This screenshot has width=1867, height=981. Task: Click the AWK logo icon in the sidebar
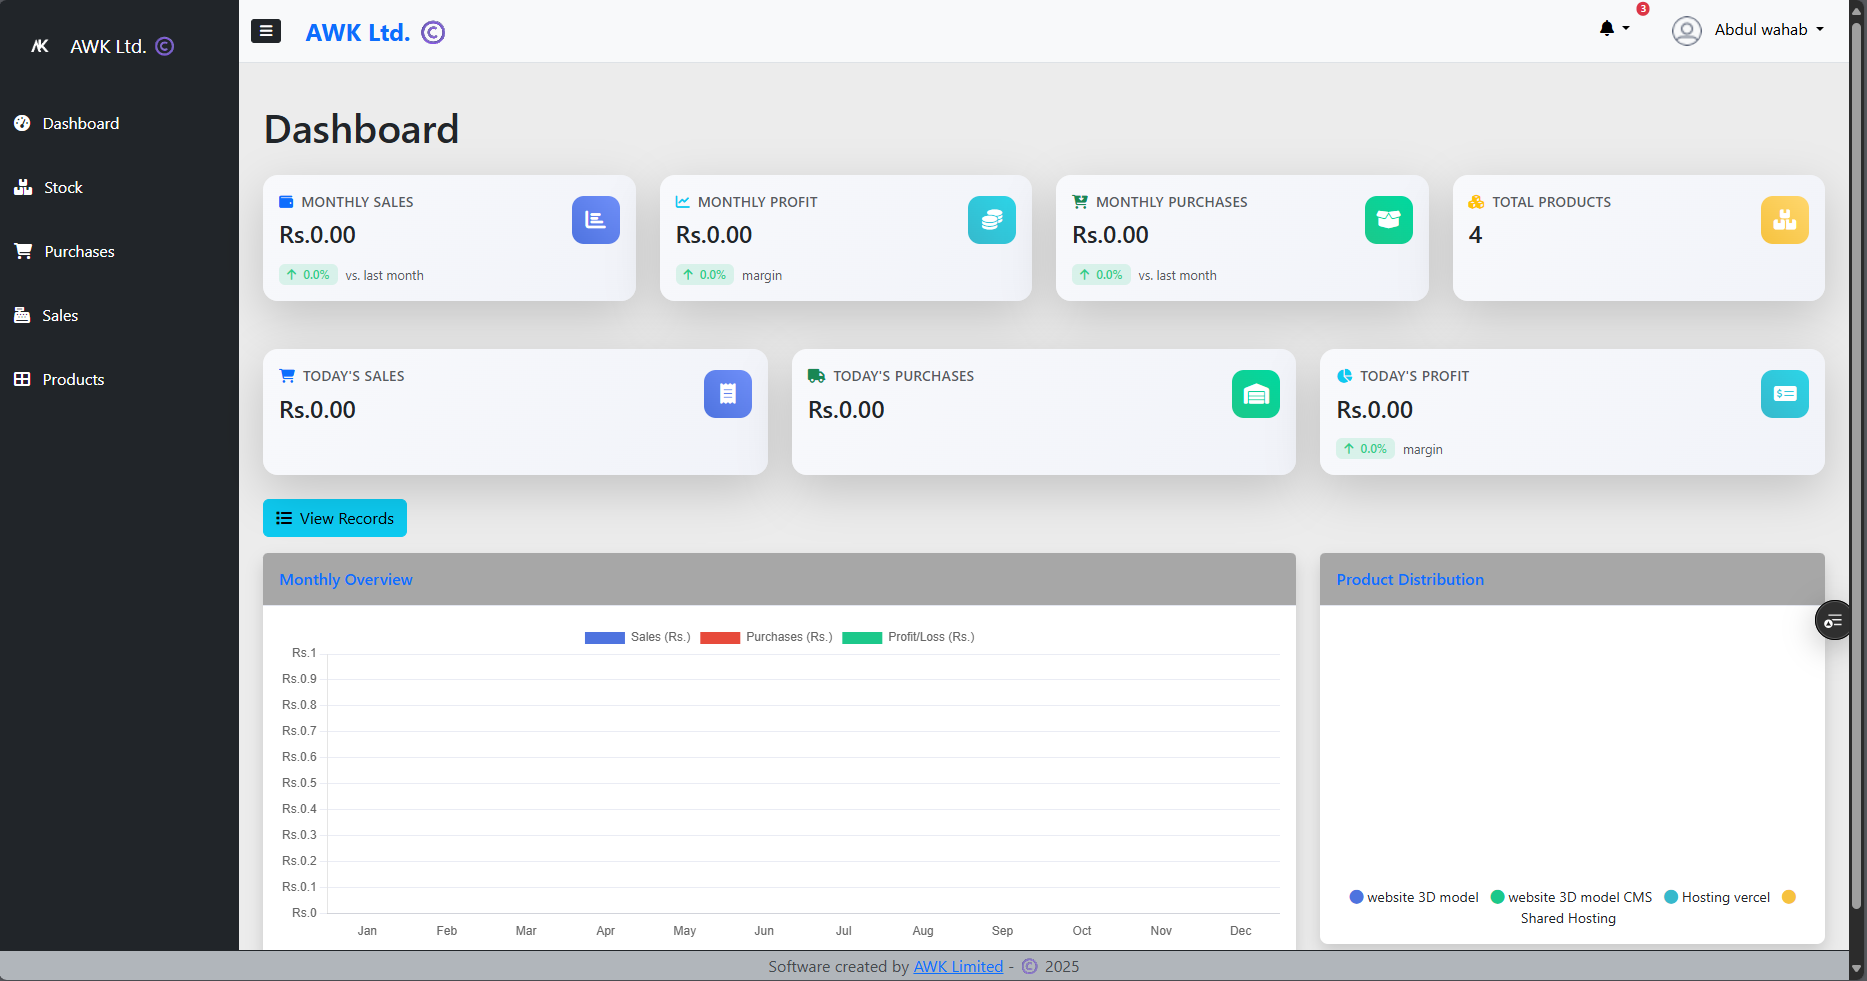40,46
